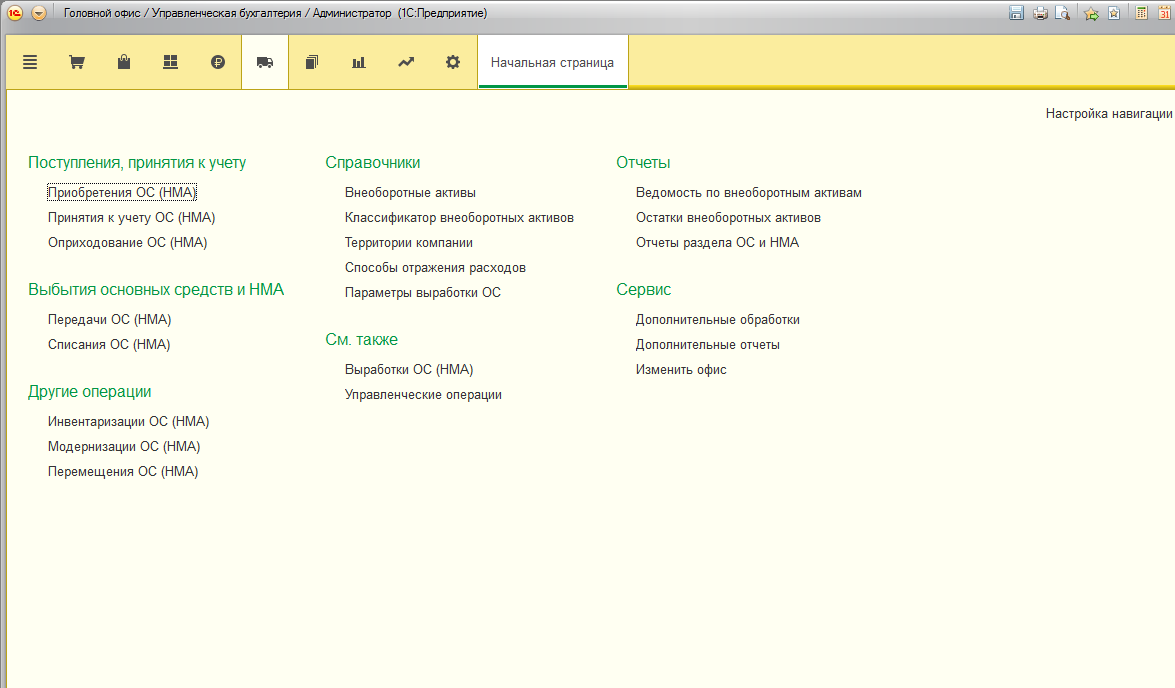Open Настройка навигации
1175x688 pixels.
tap(1108, 113)
